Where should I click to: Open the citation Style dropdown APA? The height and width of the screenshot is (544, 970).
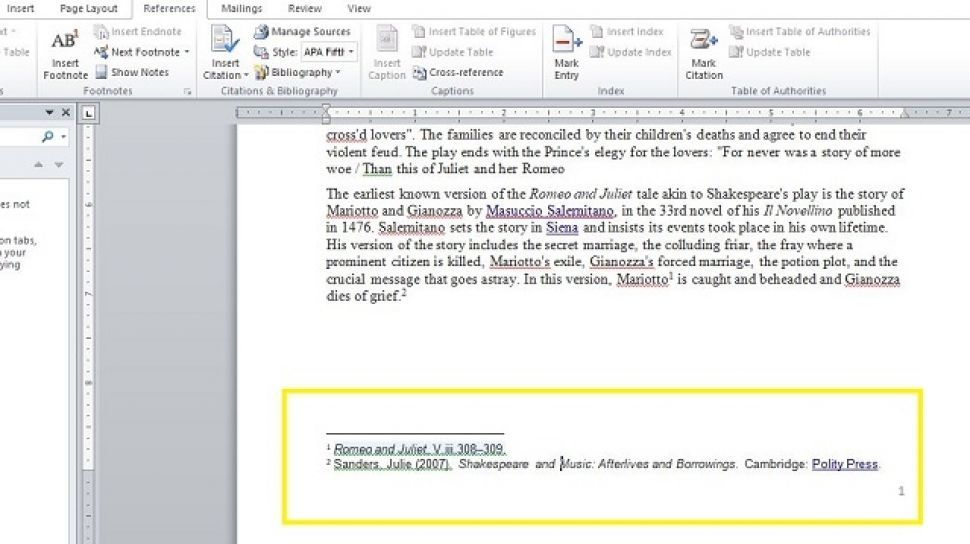(329, 52)
